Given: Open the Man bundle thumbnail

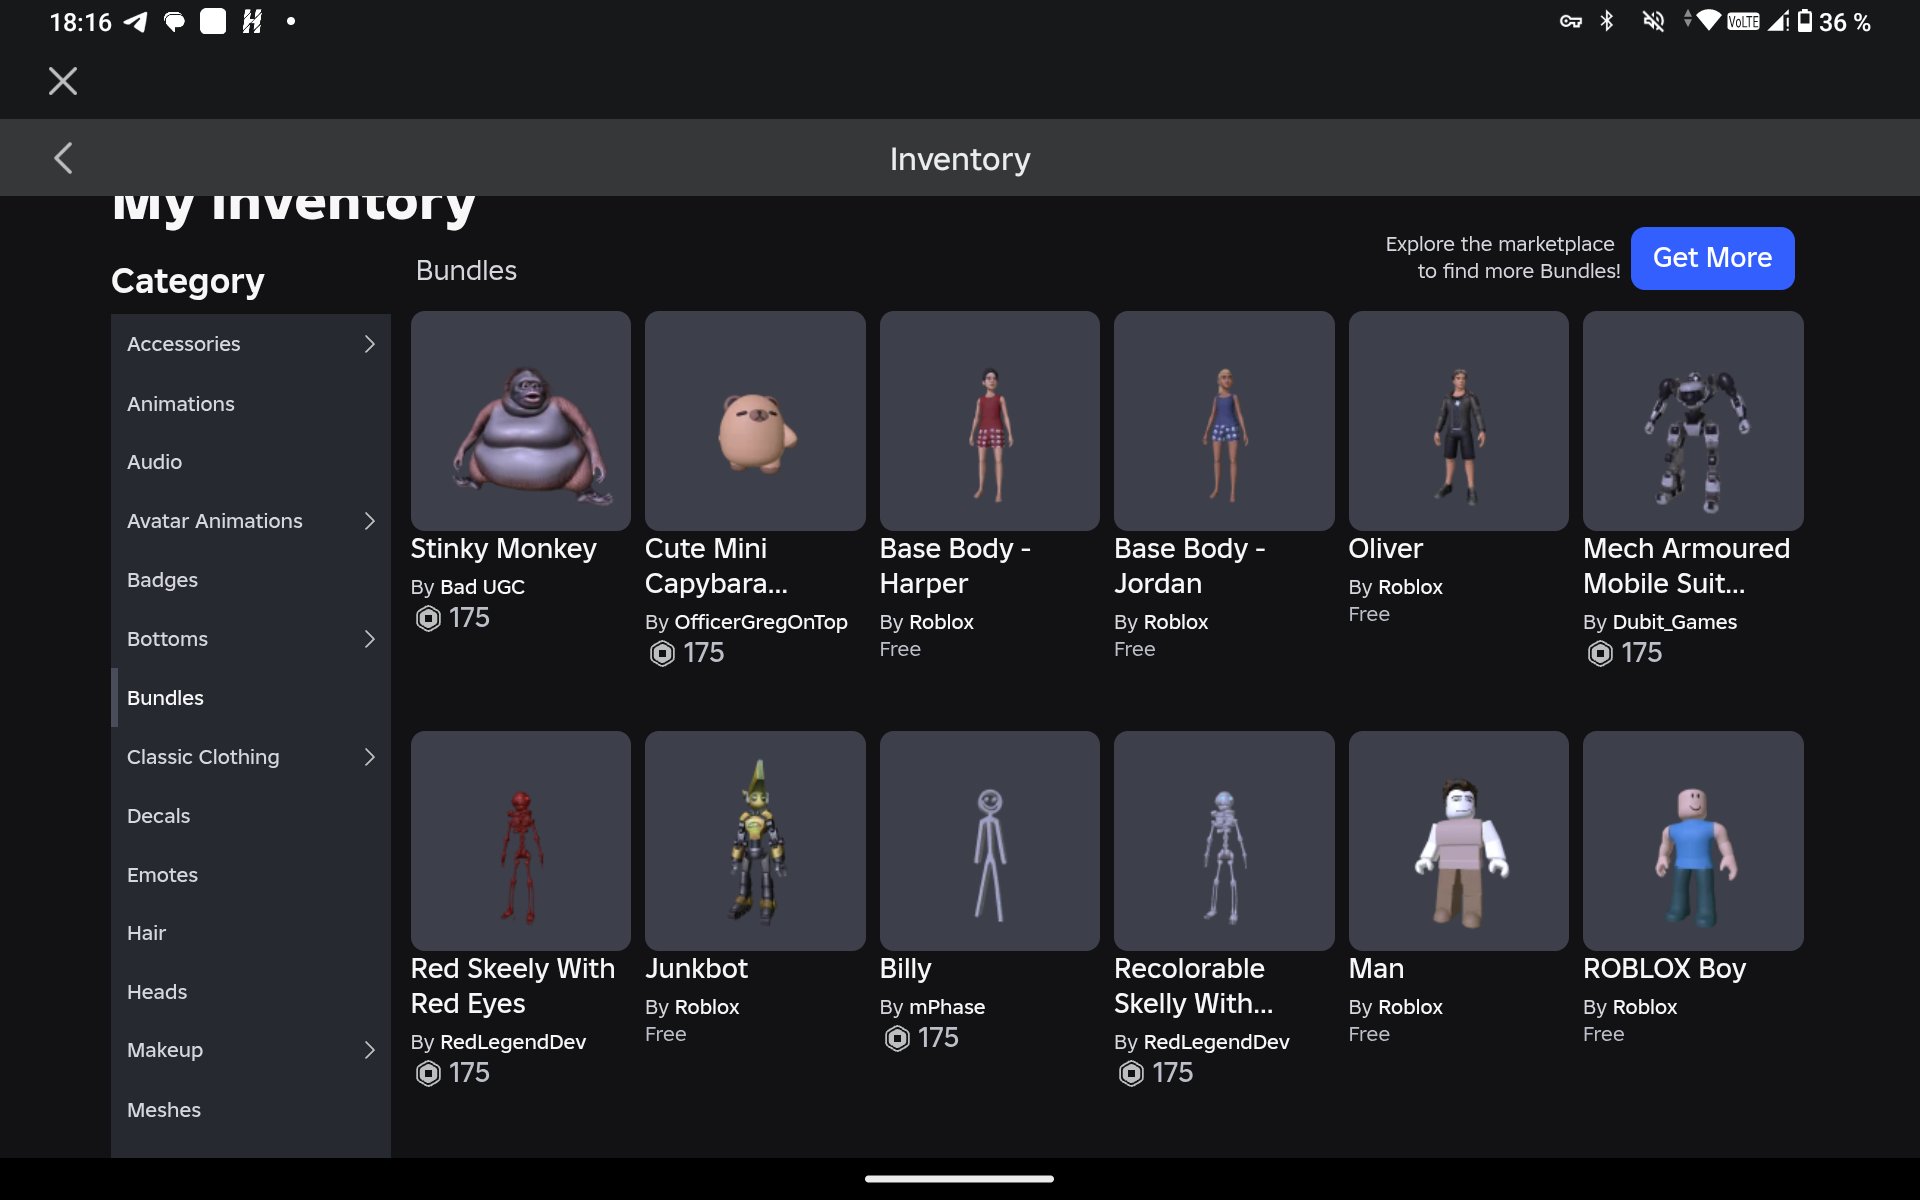Looking at the screenshot, I should click(x=1459, y=841).
